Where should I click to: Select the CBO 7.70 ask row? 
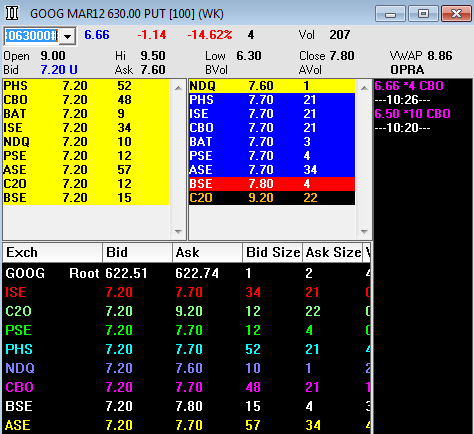coord(272,128)
